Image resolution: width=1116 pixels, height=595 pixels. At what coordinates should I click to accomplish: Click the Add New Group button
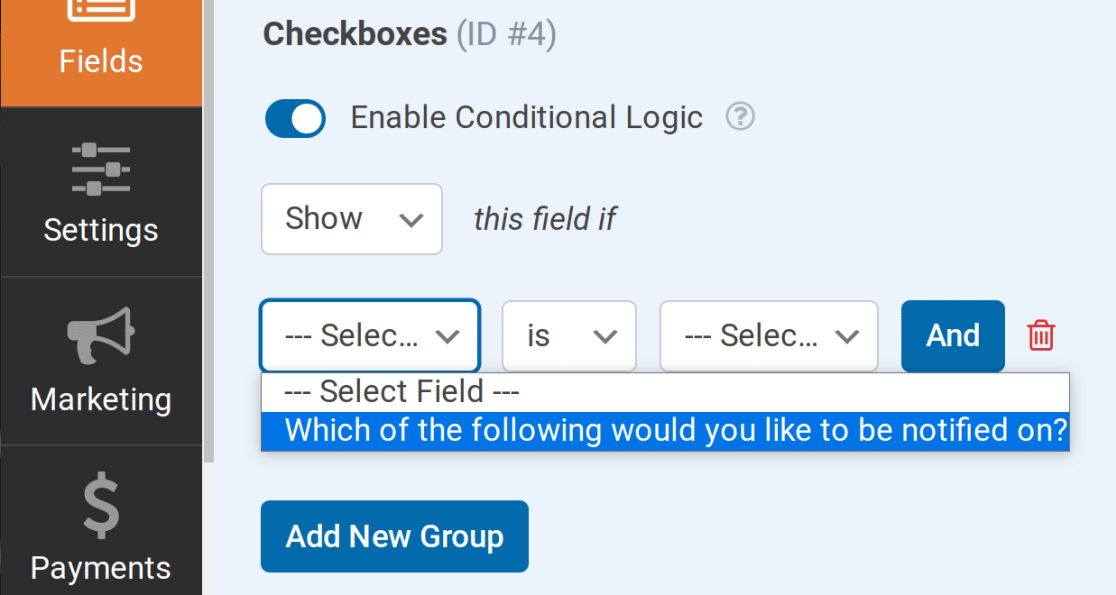coord(394,536)
